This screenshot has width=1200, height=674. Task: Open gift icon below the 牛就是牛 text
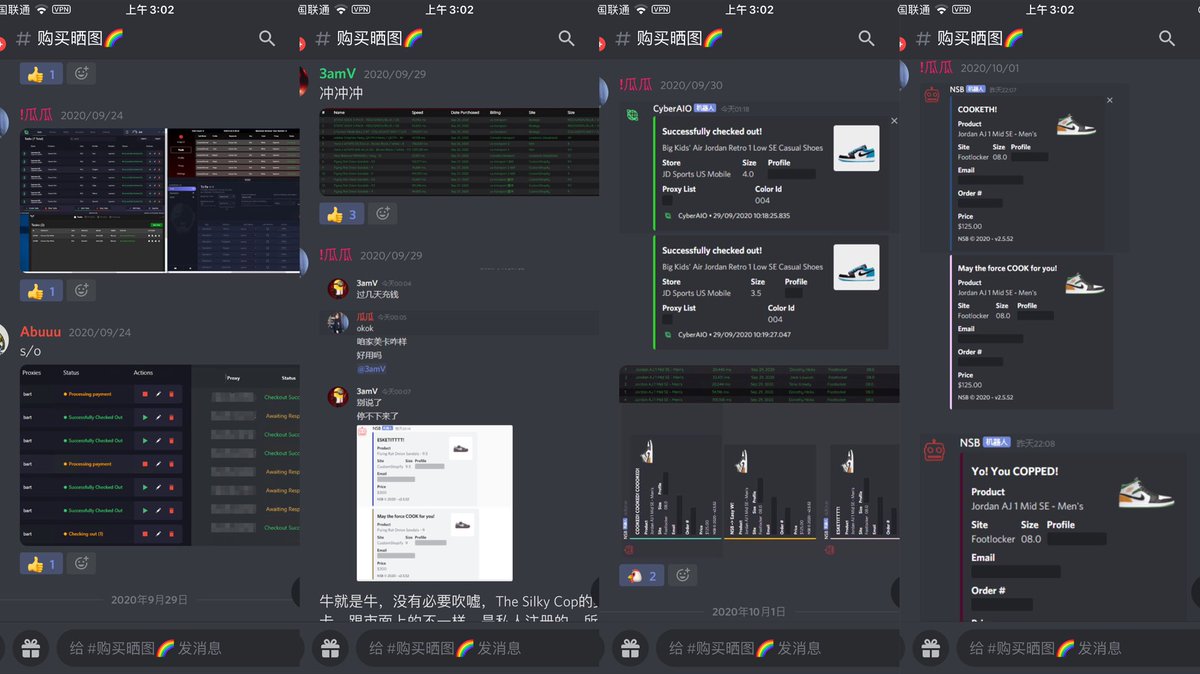pos(330,648)
